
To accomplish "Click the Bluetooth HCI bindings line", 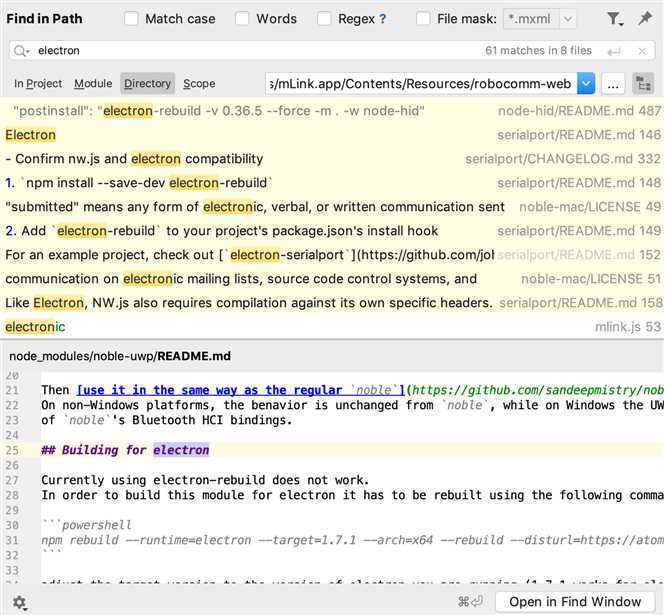I will point(167,420).
